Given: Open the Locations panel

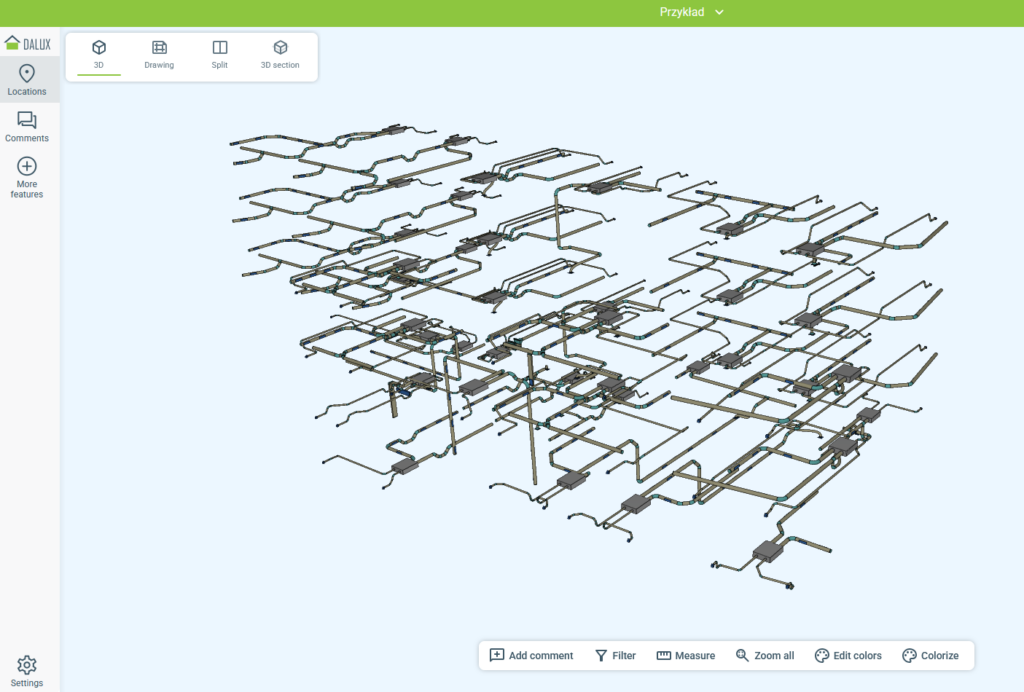Looking at the screenshot, I should tap(27, 78).
